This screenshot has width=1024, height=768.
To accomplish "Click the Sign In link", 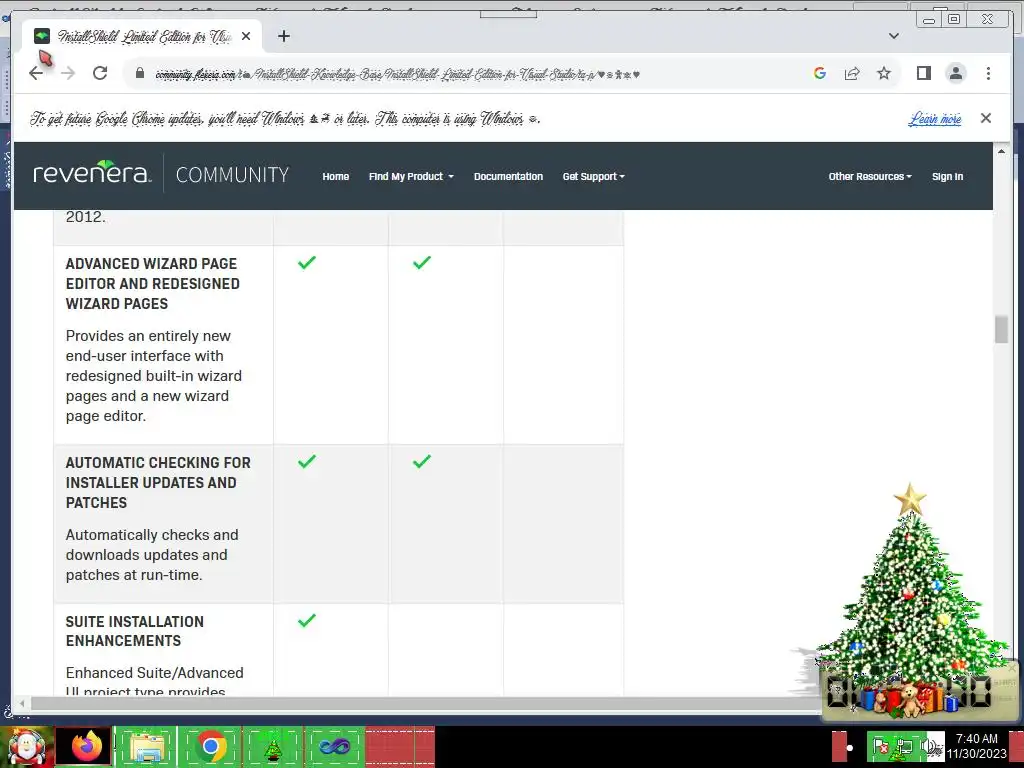I will [947, 176].
